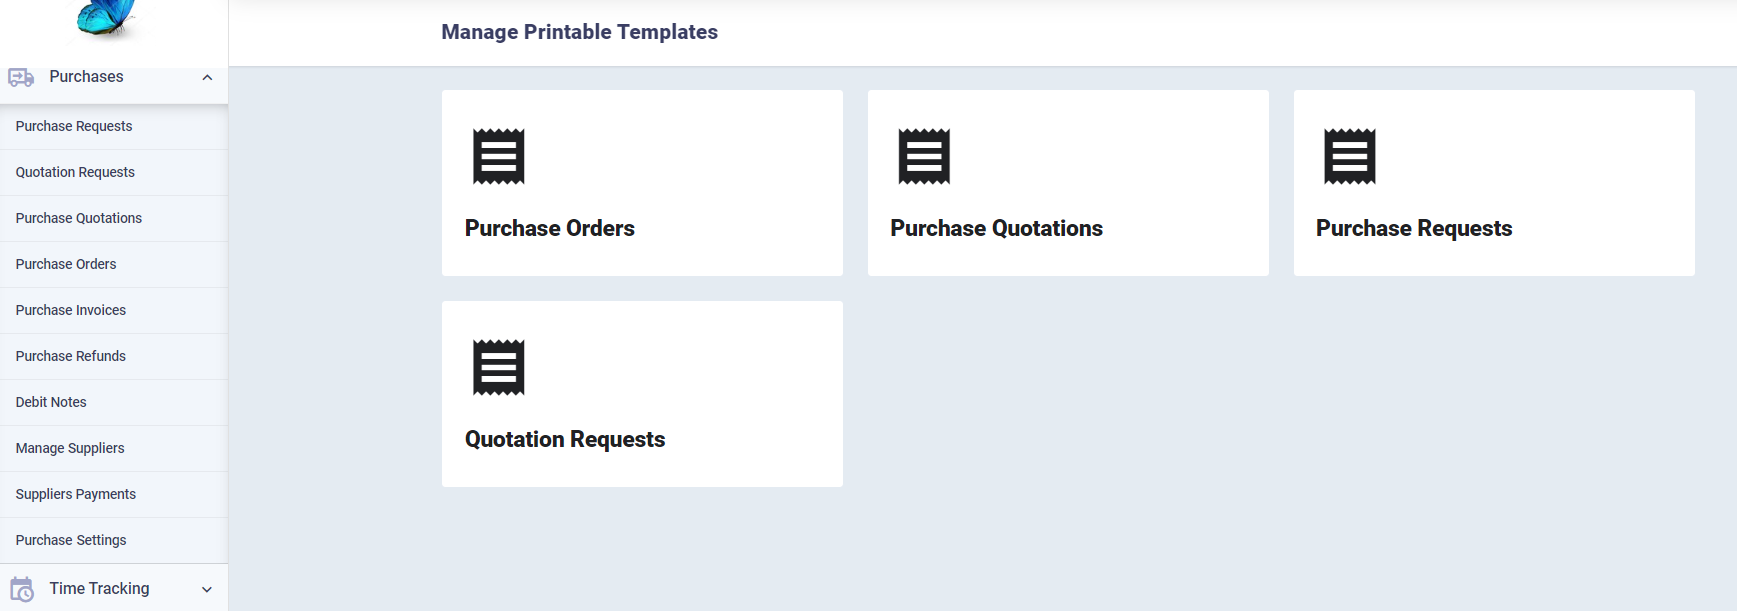Open Purchase Orders sidebar entry
The width and height of the screenshot is (1737, 611).
click(x=66, y=264)
